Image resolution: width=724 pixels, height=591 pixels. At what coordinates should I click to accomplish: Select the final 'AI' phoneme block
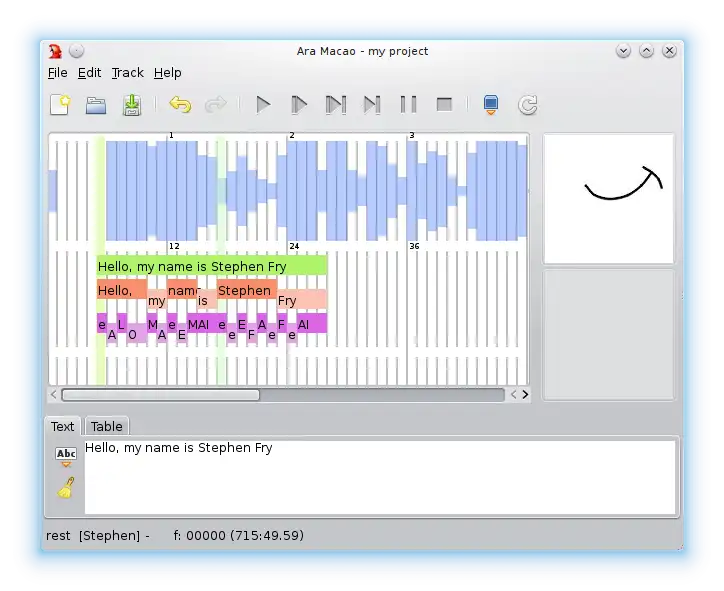tap(312, 324)
